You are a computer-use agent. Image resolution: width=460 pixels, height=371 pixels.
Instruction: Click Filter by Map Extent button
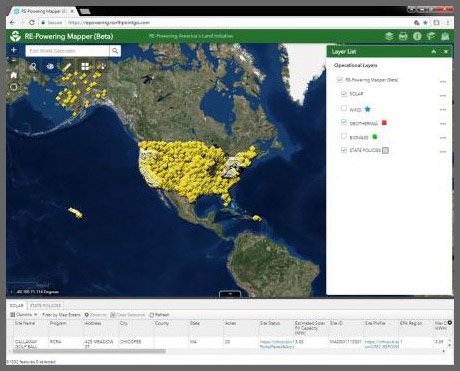61,315
